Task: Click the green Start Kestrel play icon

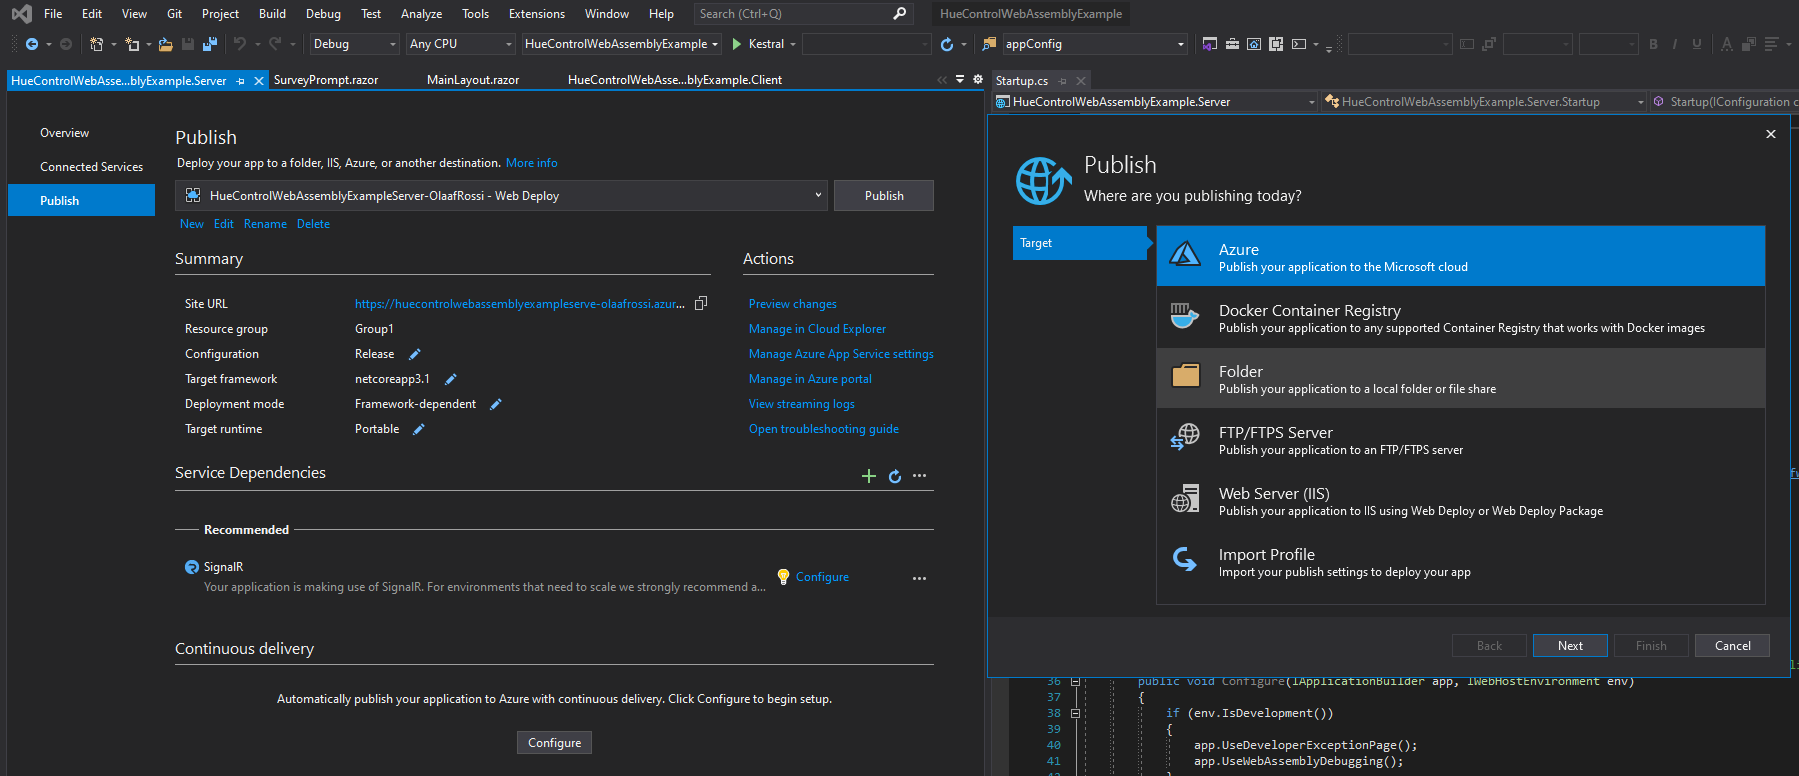Action: click(x=737, y=44)
